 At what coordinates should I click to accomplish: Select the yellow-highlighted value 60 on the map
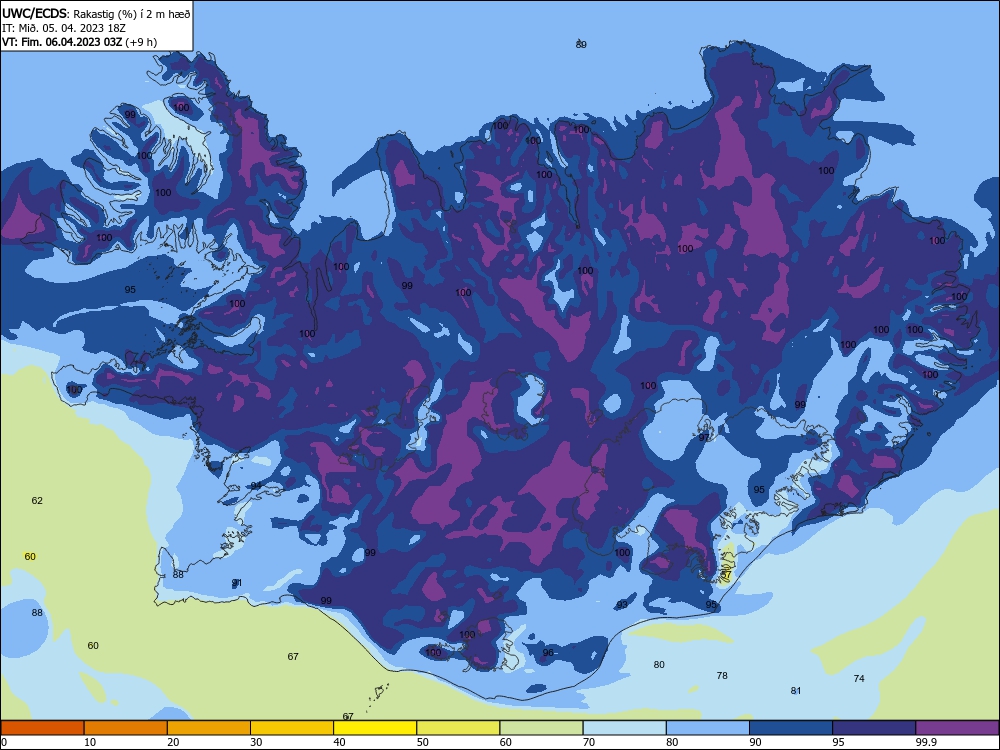30,557
